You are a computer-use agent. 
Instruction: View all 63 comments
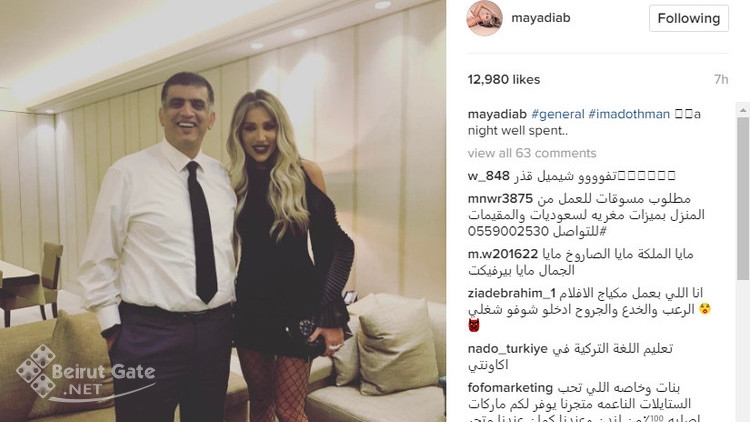(532, 153)
